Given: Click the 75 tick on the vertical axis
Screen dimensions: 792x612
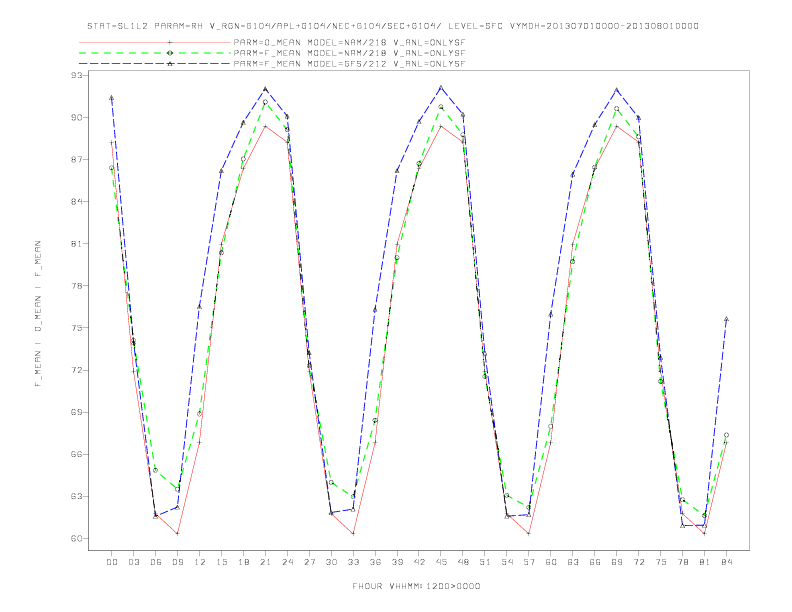Looking at the screenshot, I should pos(78,328).
